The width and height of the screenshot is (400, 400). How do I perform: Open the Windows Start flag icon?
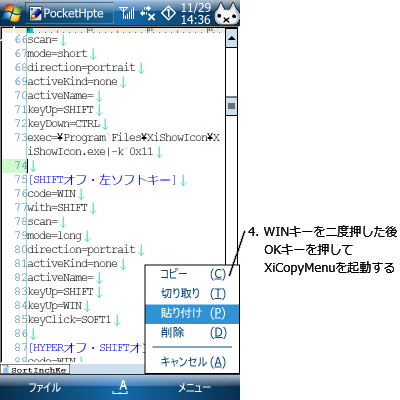pos(12,13)
